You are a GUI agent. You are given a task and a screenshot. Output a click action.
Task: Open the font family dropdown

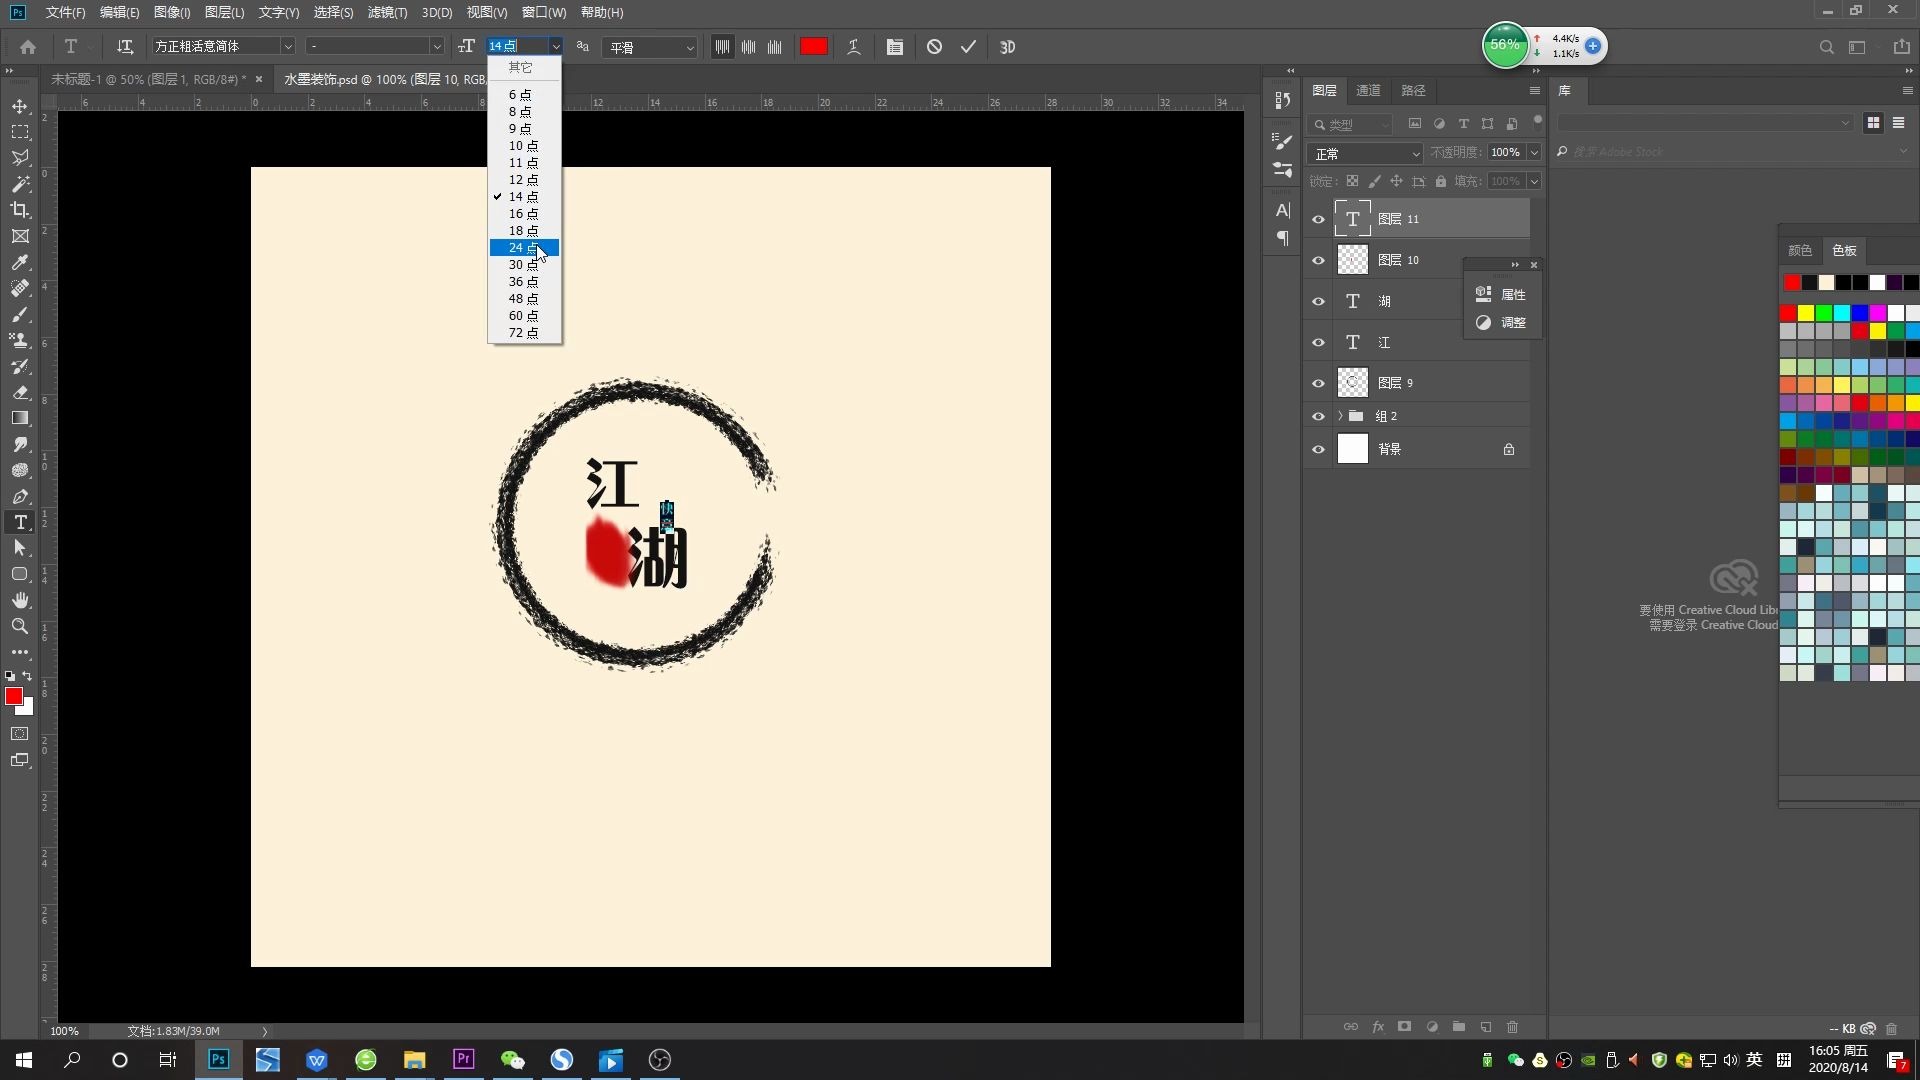point(287,47)
